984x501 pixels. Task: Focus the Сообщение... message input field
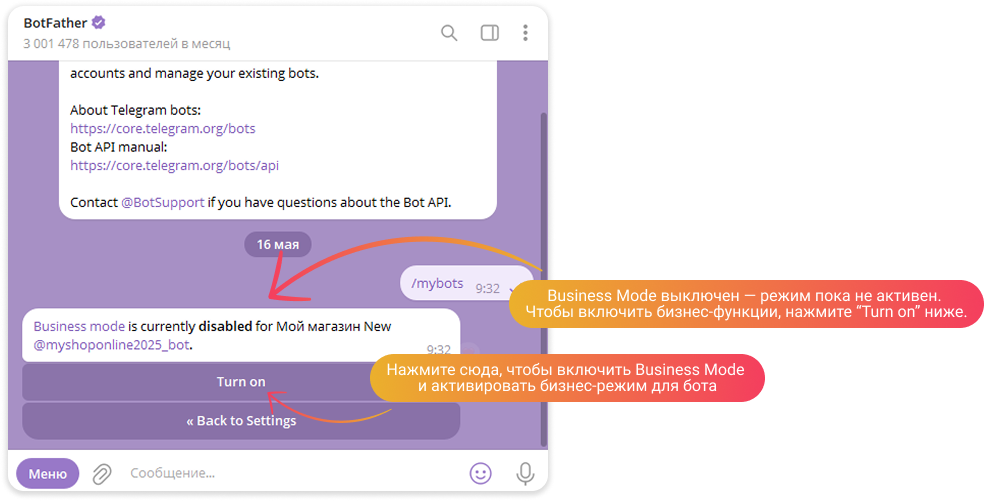[292, 473]
